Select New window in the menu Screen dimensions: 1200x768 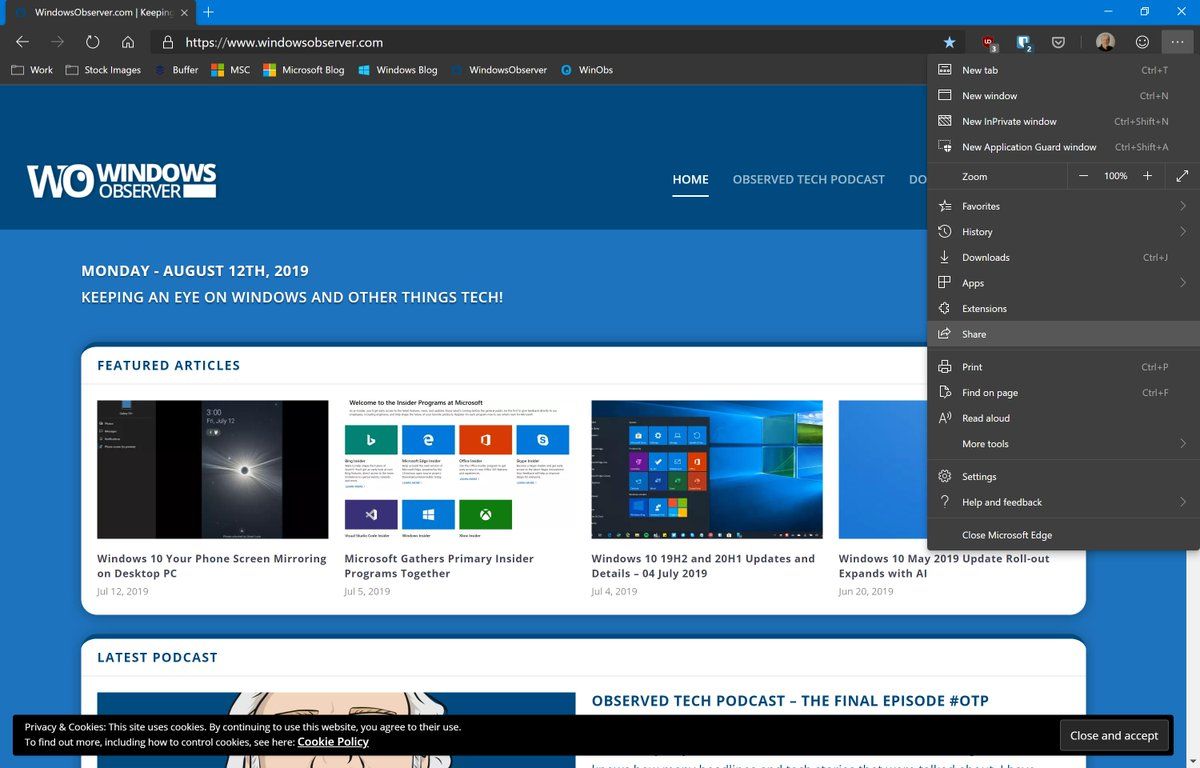click(x=1063, y=96)
